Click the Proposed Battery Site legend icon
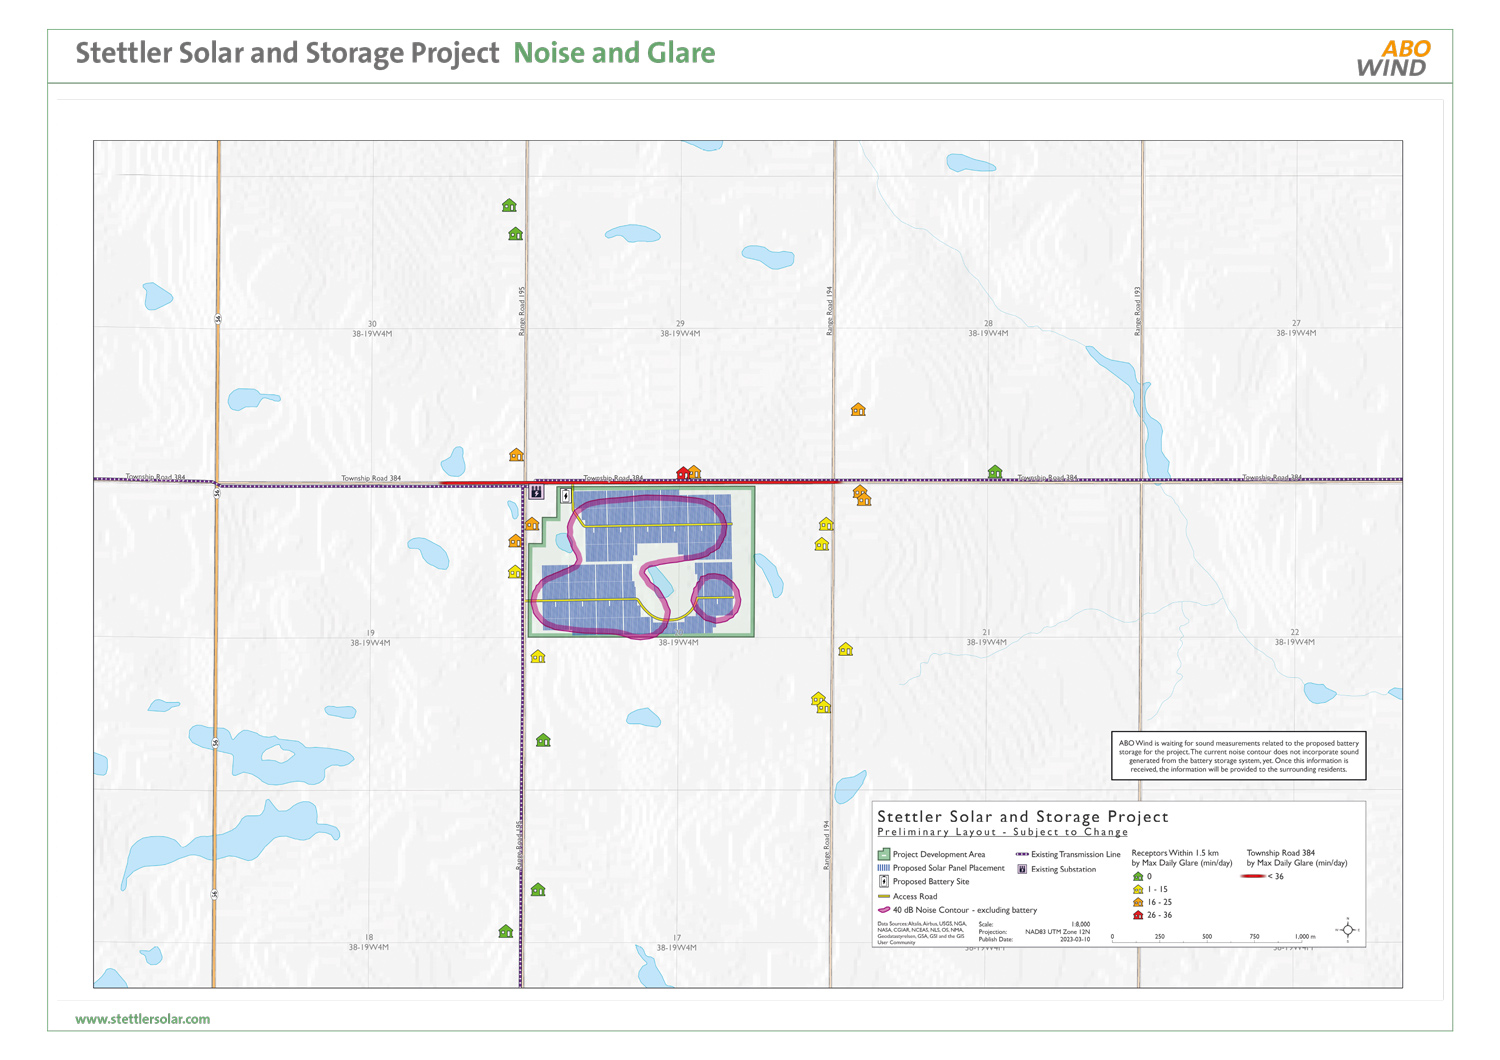 [x=883, y=881]
